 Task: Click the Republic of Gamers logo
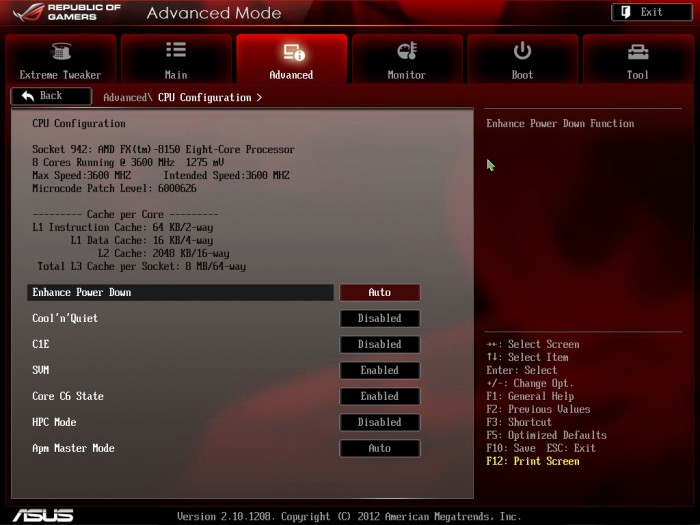click(67, 12)
